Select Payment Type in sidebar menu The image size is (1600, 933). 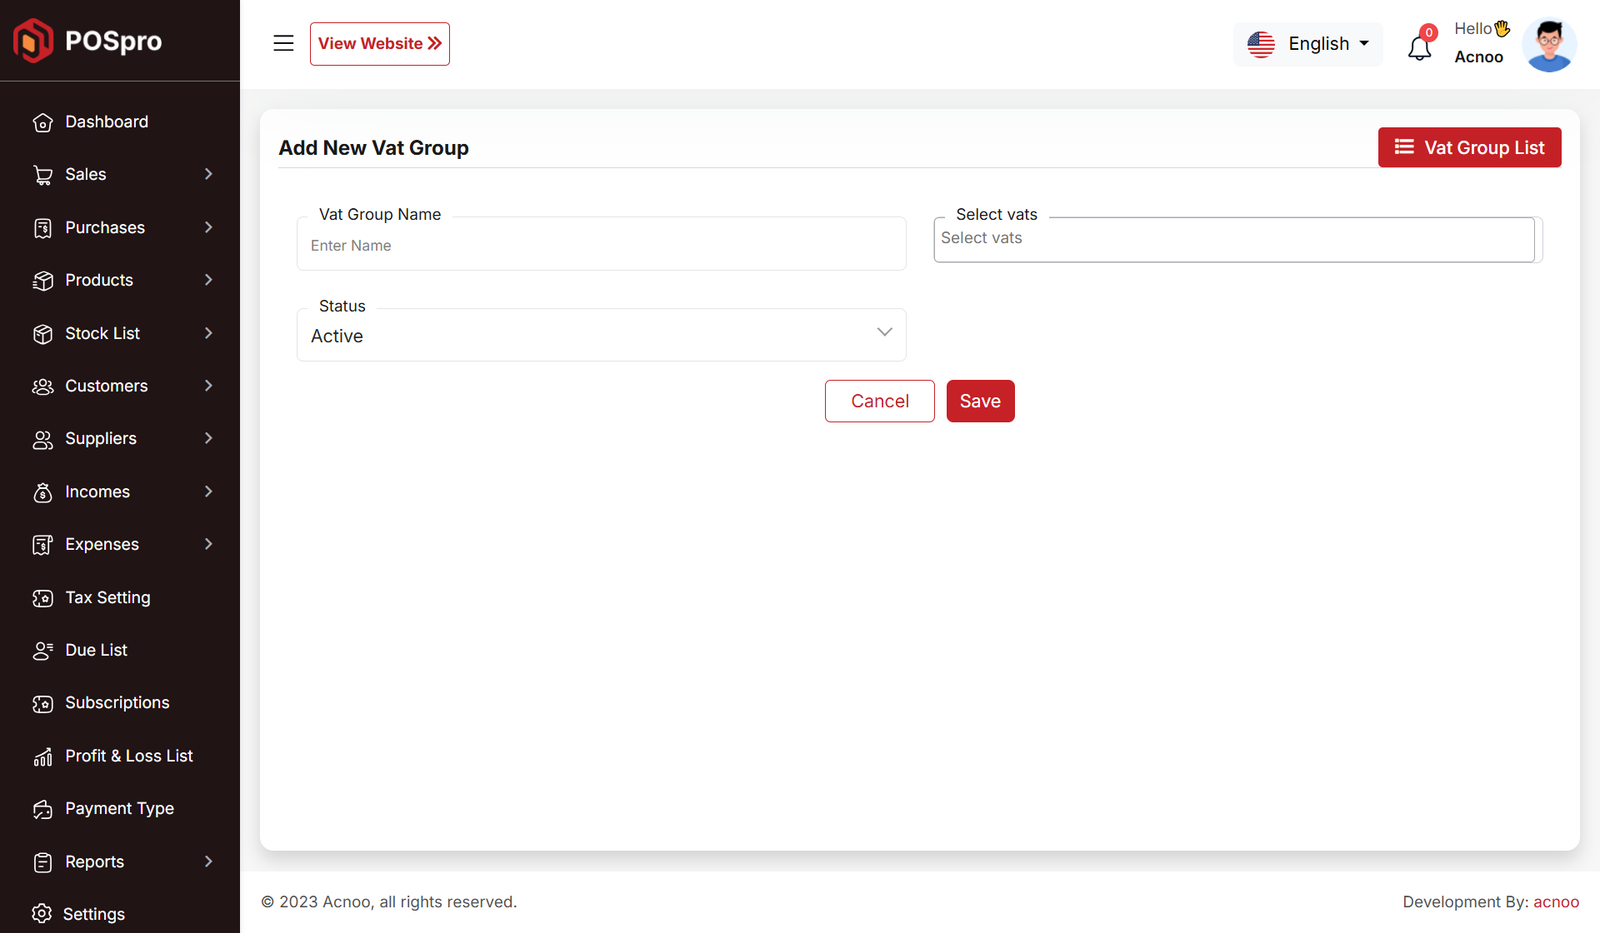[119, 809]
